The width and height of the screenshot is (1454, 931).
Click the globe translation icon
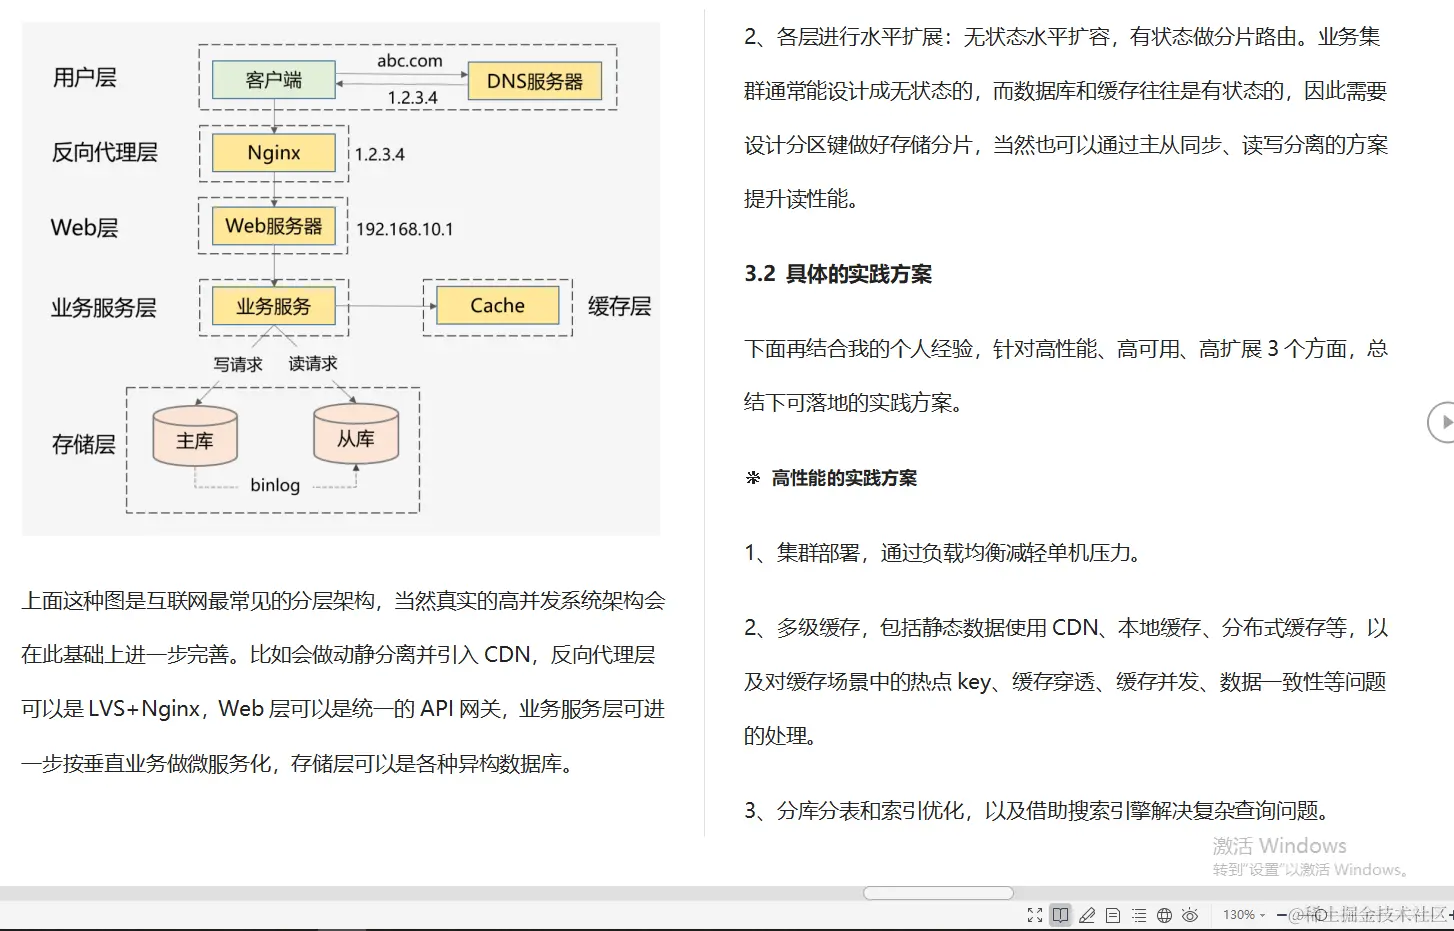point(1164,915)
